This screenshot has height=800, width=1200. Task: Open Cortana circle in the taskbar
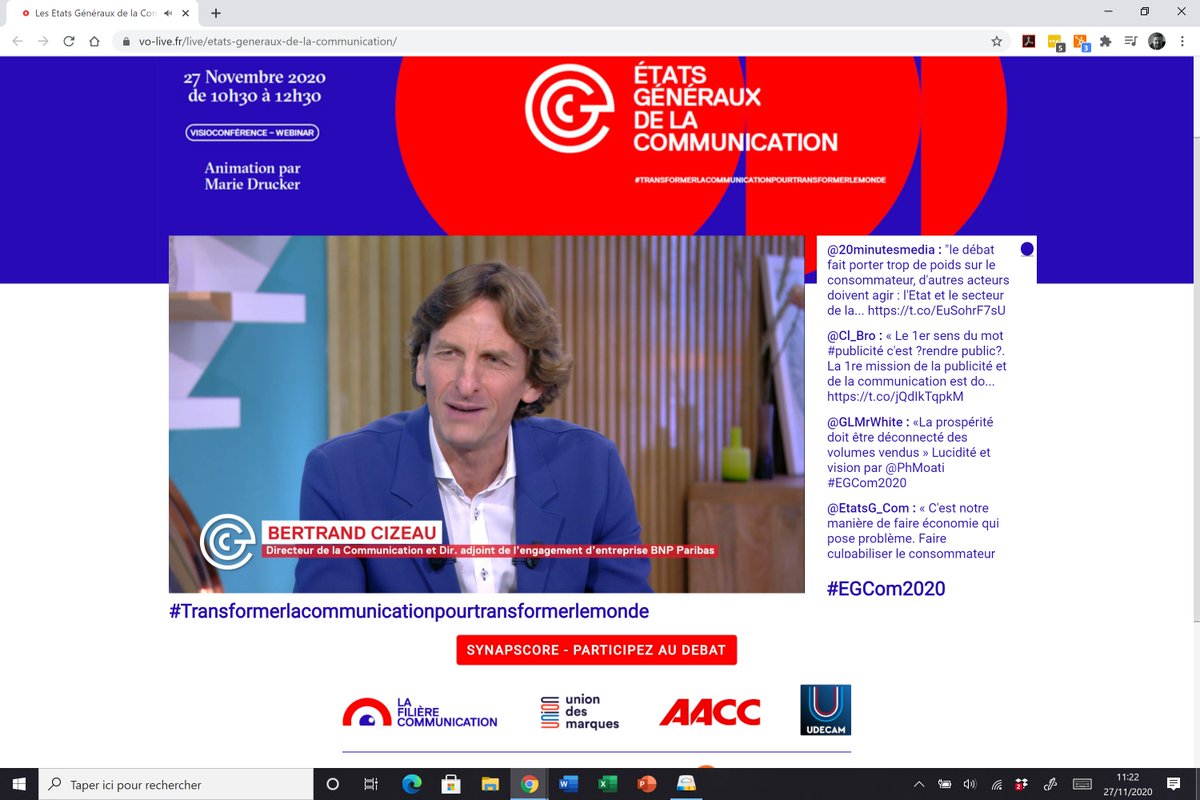(333, 784)
